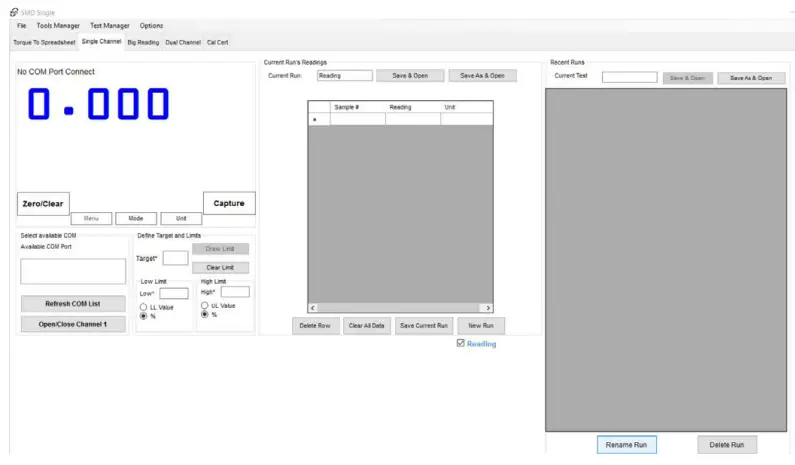Click the Clear Limit button
Image resolution: width=795 pixels, height=465 pixels.
point(220,268)
